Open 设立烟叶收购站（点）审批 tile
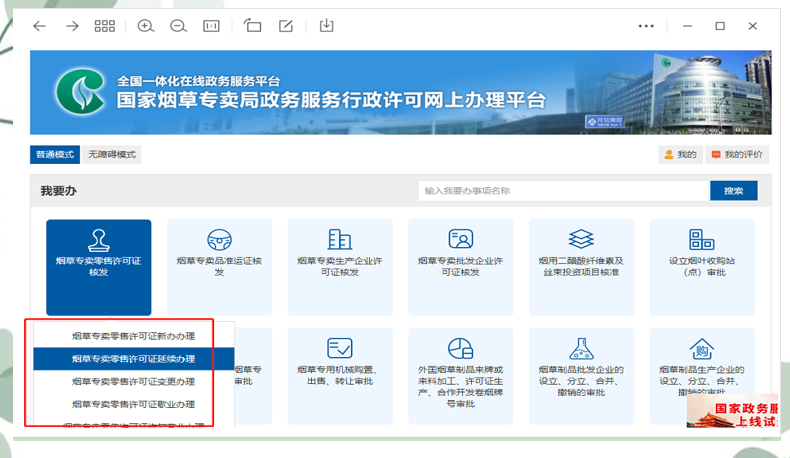This screenshot has height=458, width=790. pos(702,267)
